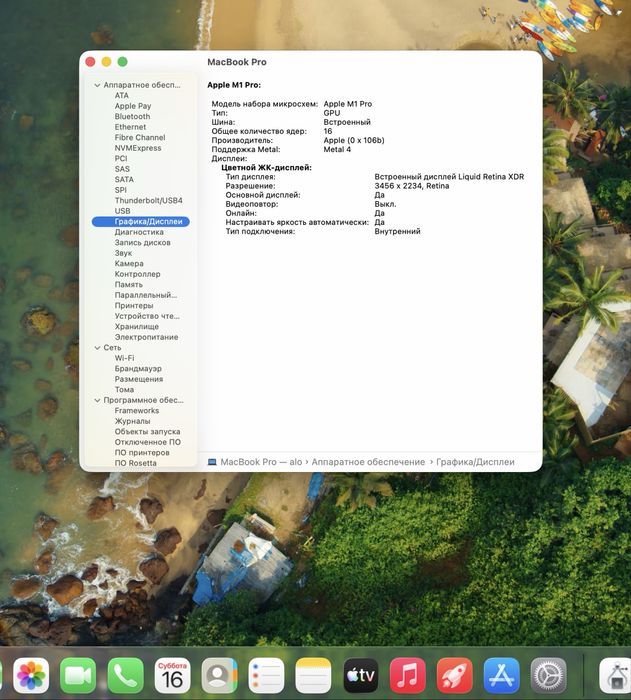This screenshot has height=700, width=631.
Task: Click MacBook Pro — alo in the path bar
Action: tap(261, 462)
